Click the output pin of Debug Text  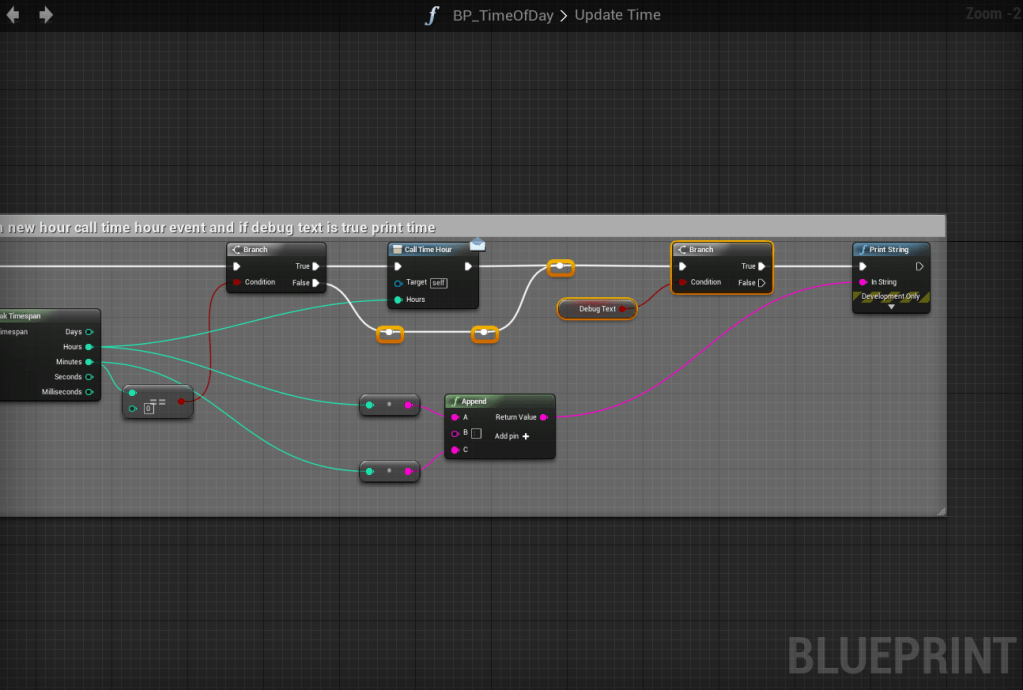pyautogui.click(x=622, y=308)
